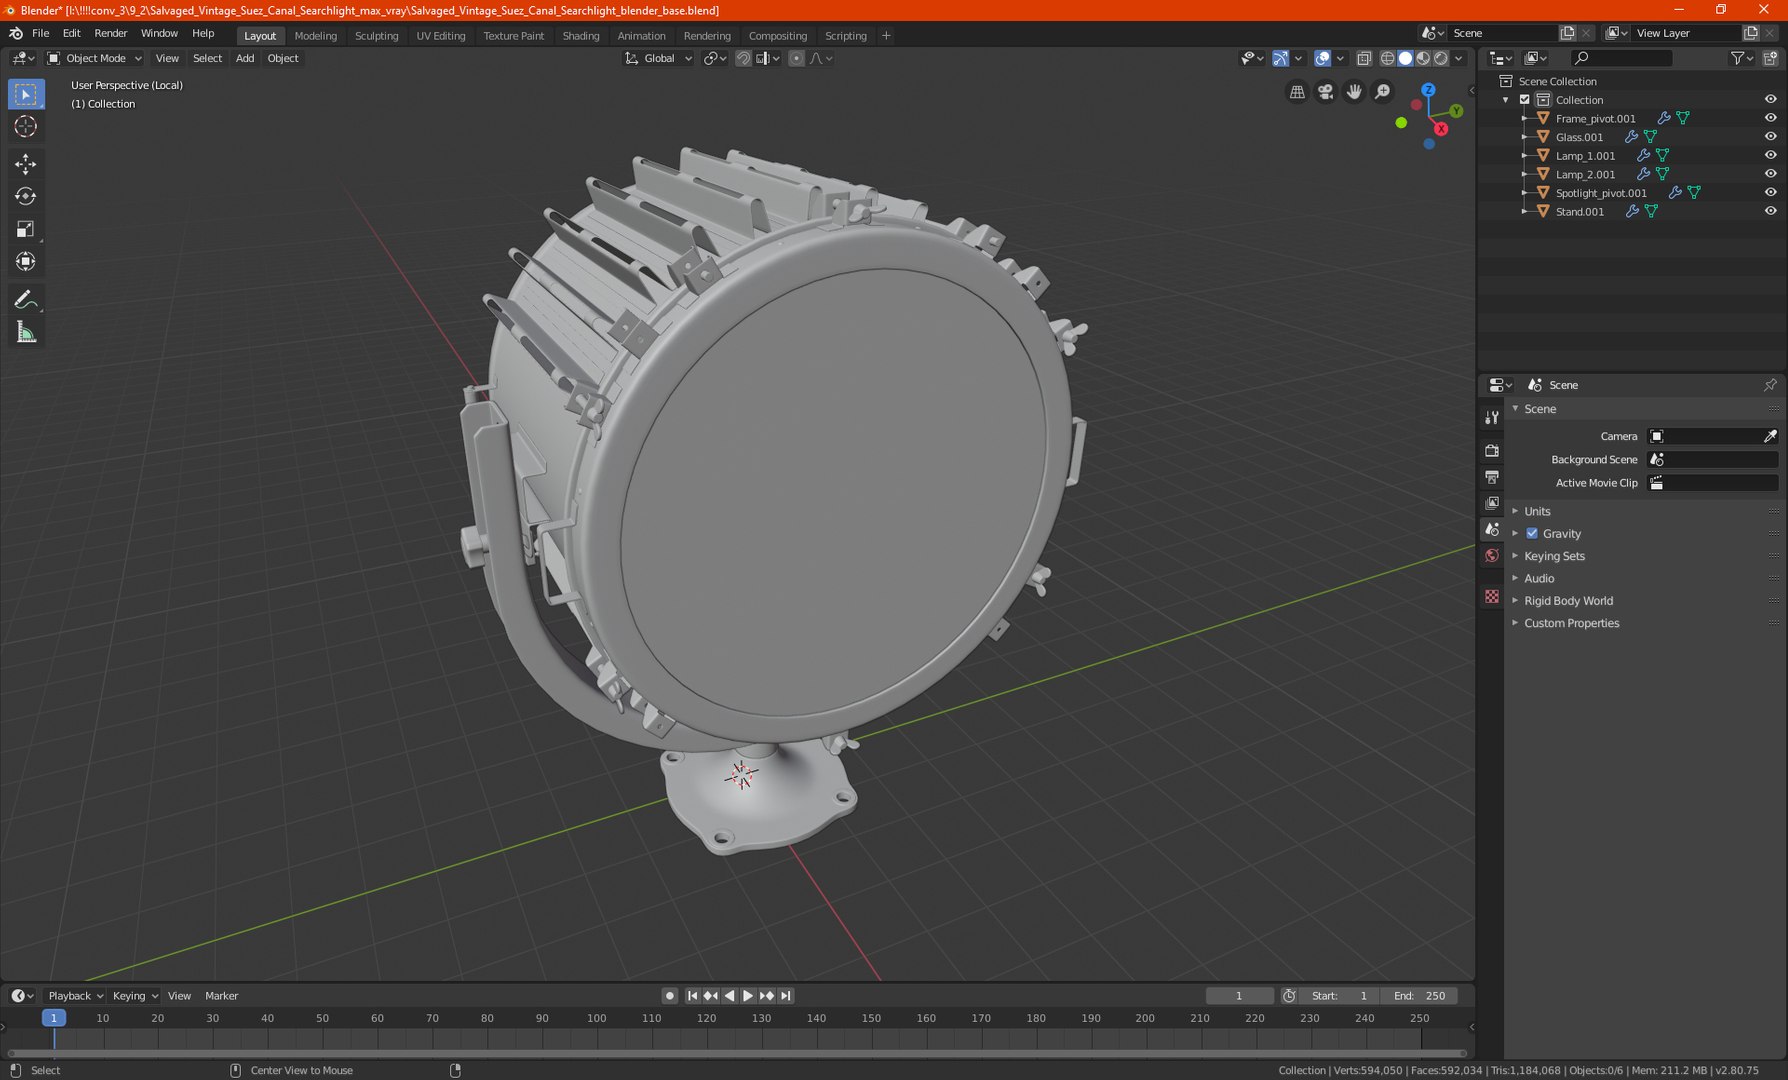This screenshot has width=1788, height=1080.
Task: Click the timeline horizontal scrollbar
Action: [x=737, y=1053]
